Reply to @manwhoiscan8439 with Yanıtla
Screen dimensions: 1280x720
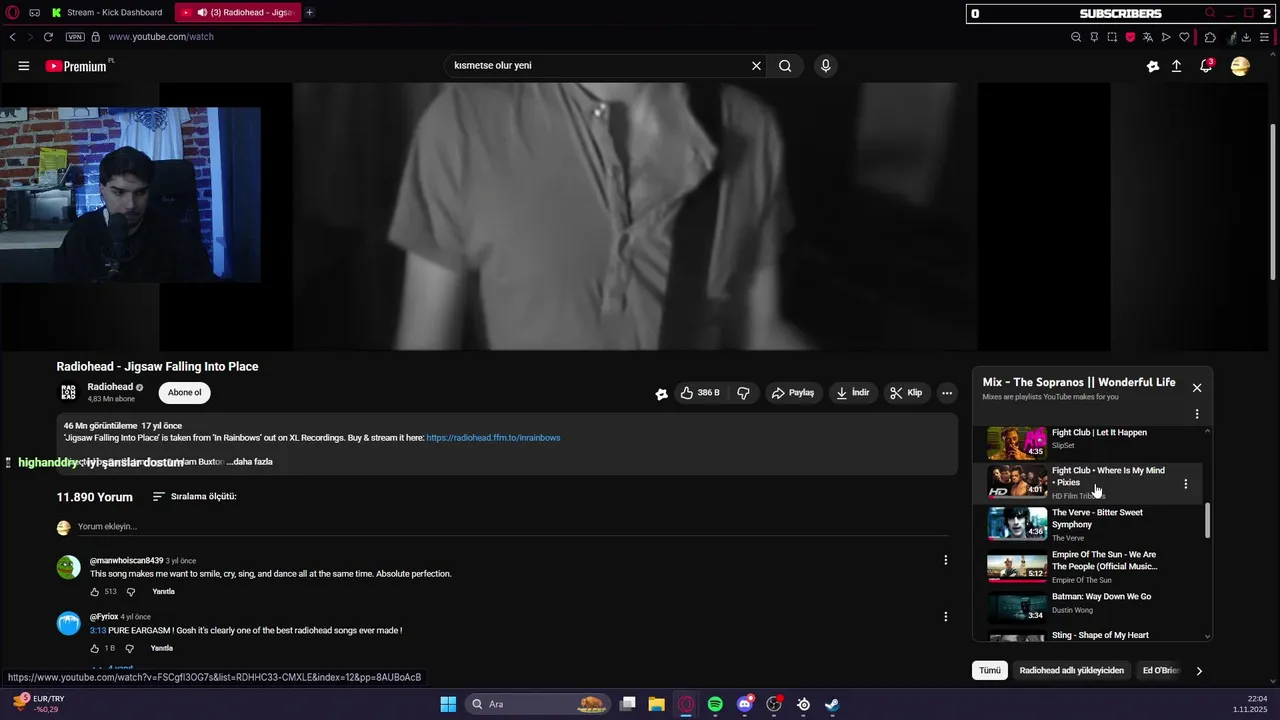[x=163, y=592]
